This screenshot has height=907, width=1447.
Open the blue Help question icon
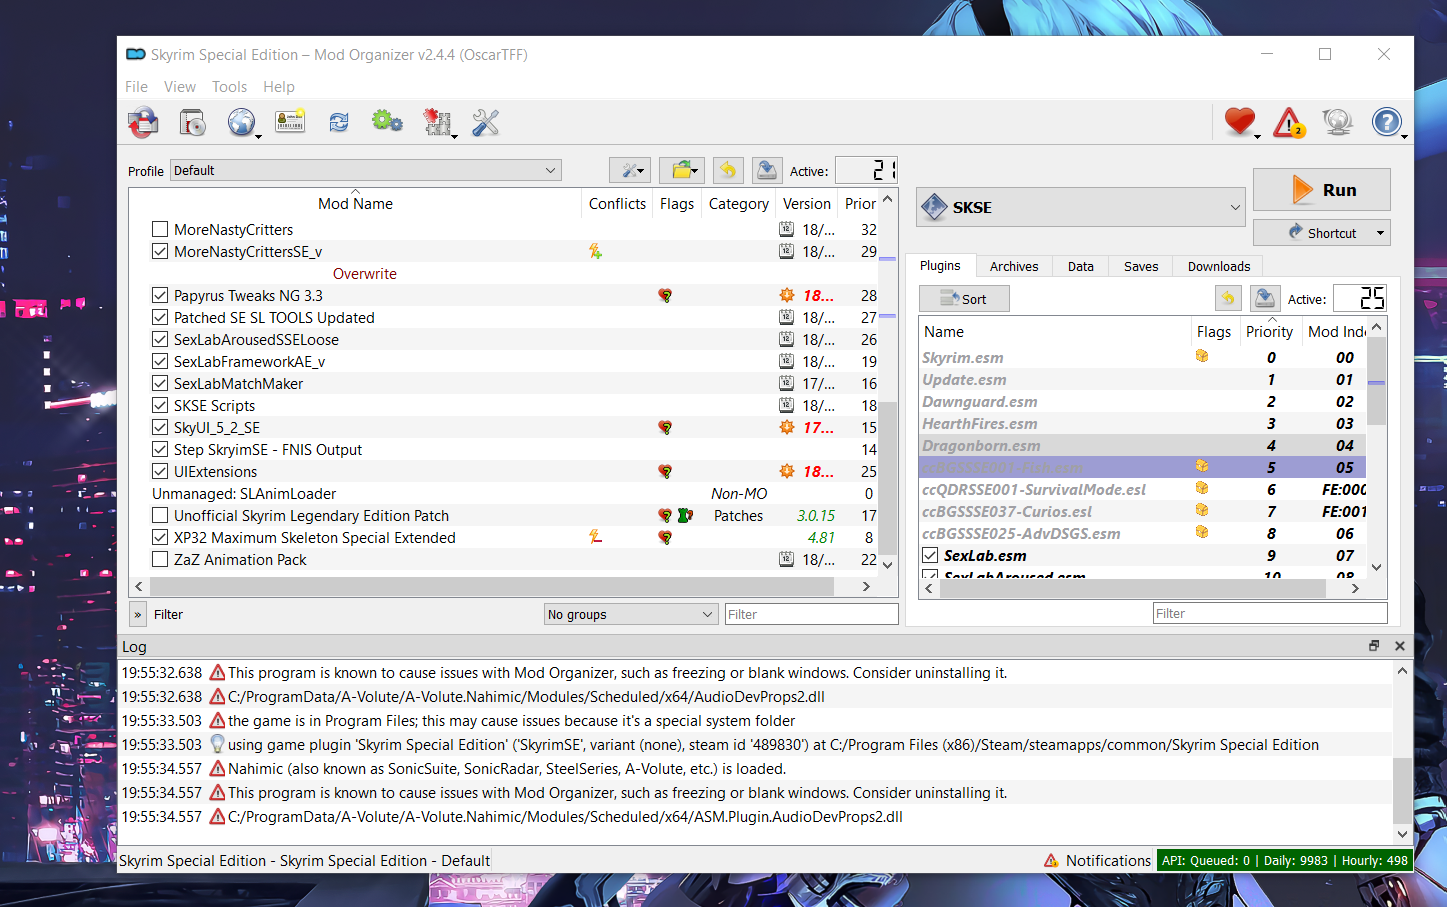click(x=1386, y=122)
